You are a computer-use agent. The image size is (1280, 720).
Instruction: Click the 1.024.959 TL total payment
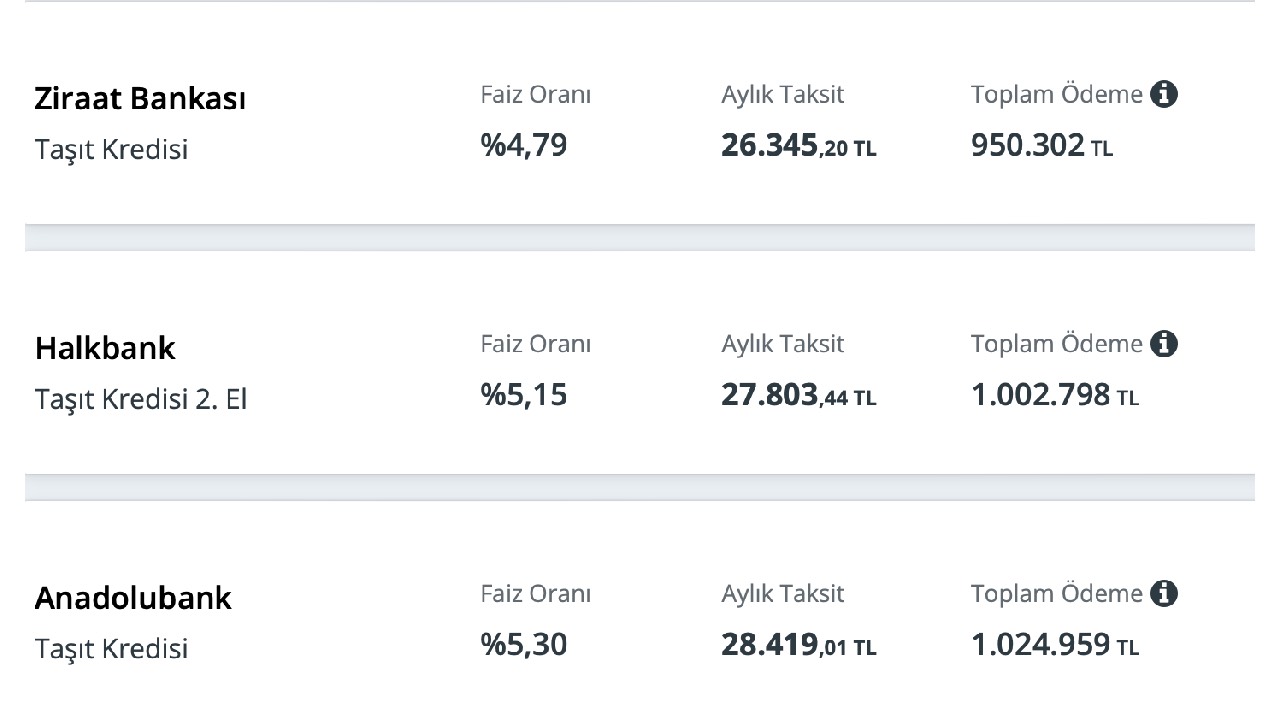coord(1055,645)
